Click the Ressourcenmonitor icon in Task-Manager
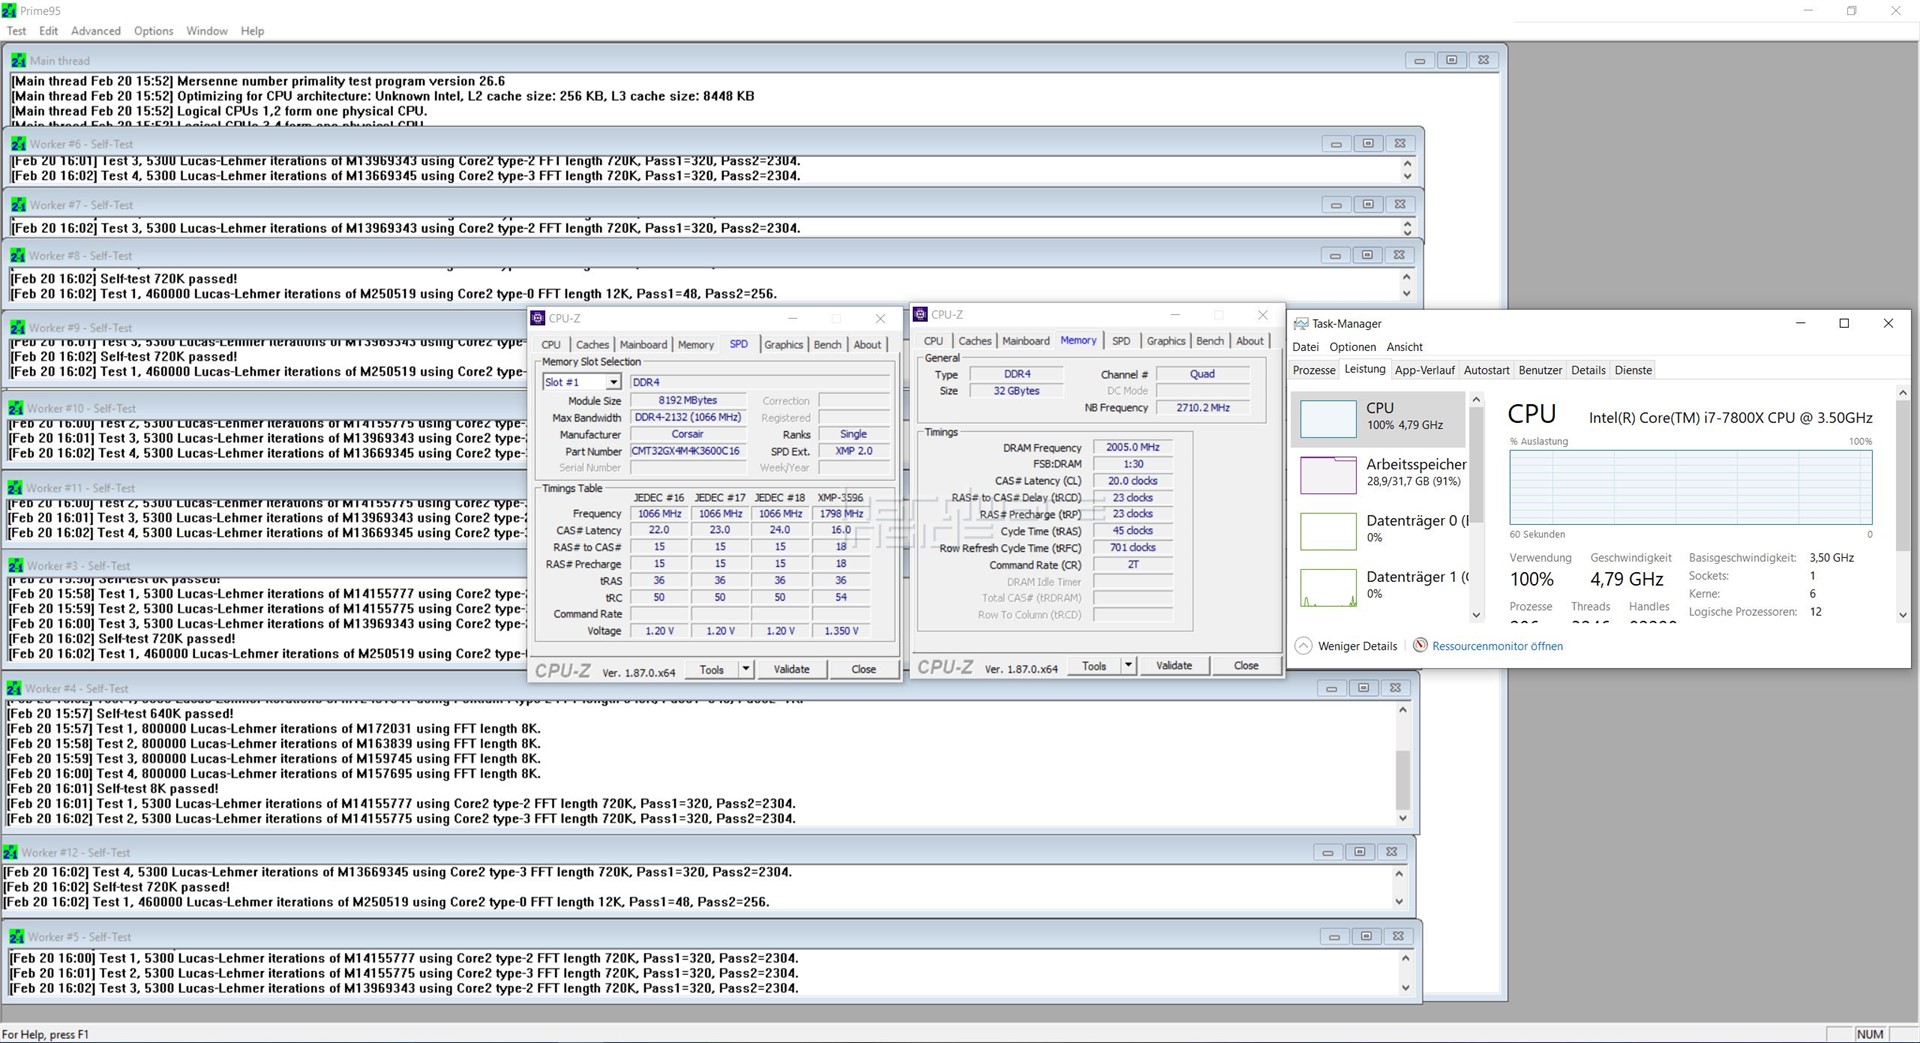The image size is (1920, 1043). 1420,645
